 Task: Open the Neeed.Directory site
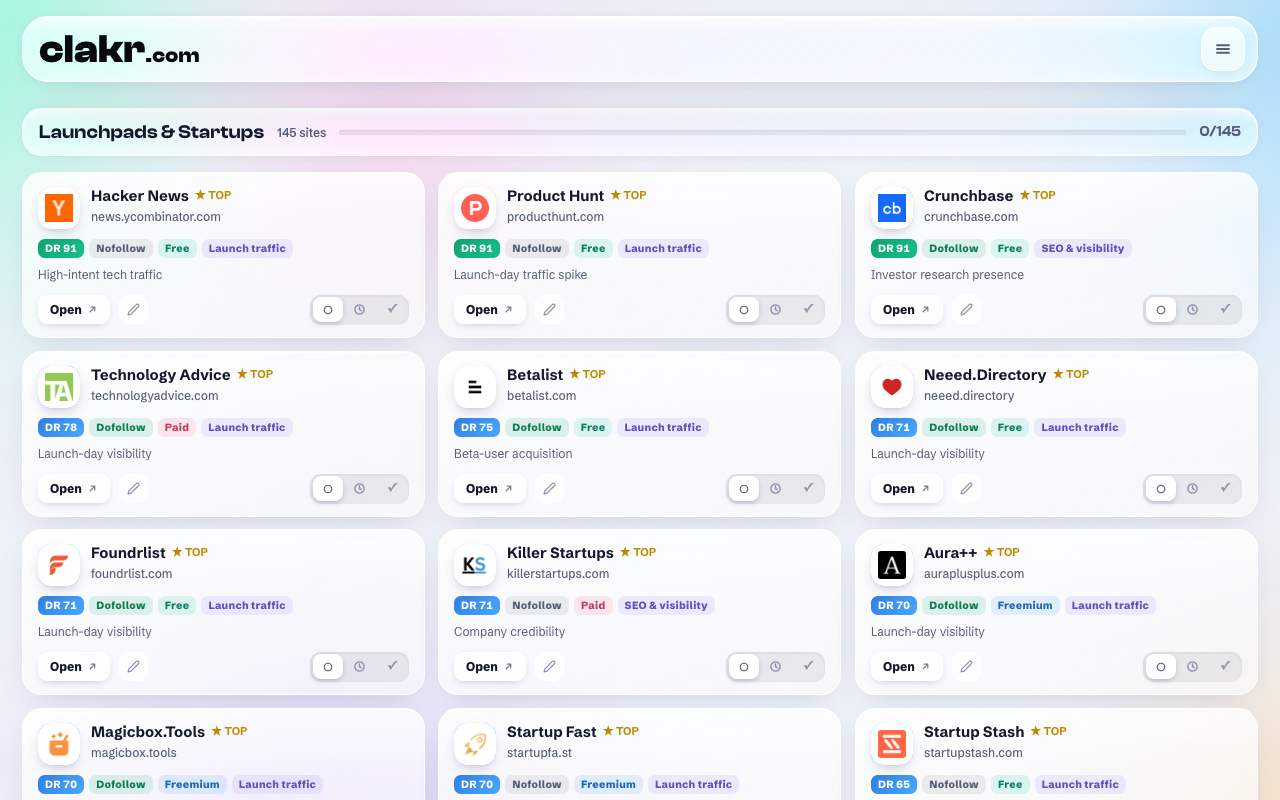coord(907,489)
